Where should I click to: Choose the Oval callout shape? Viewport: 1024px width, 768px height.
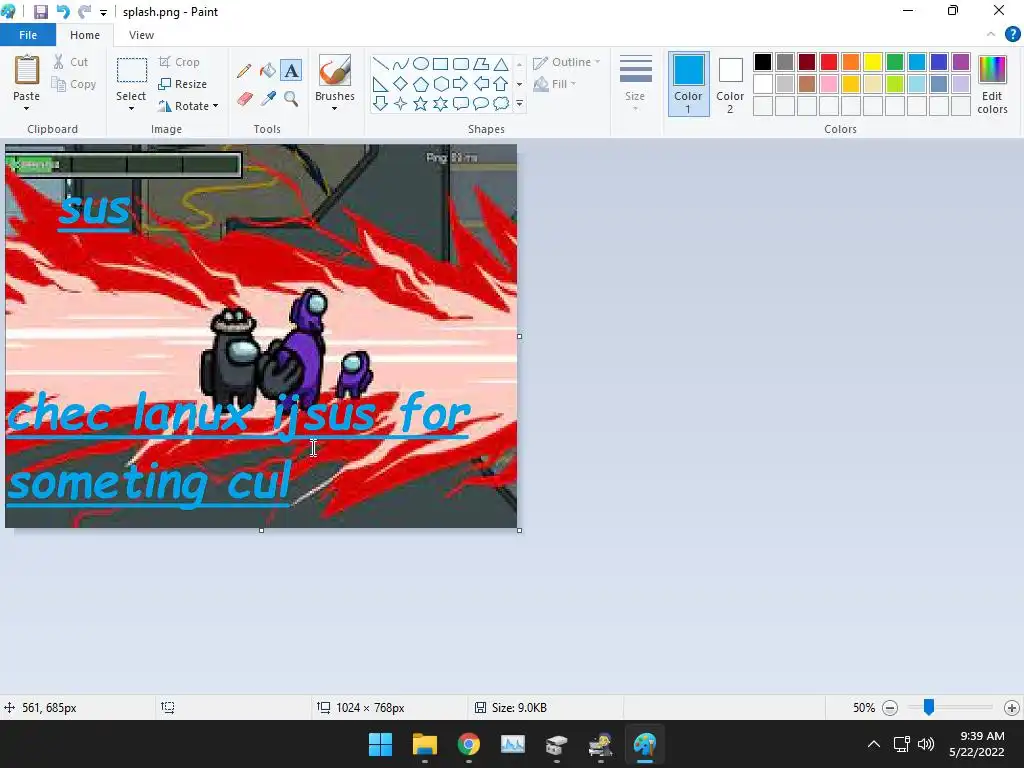point(481,103)
